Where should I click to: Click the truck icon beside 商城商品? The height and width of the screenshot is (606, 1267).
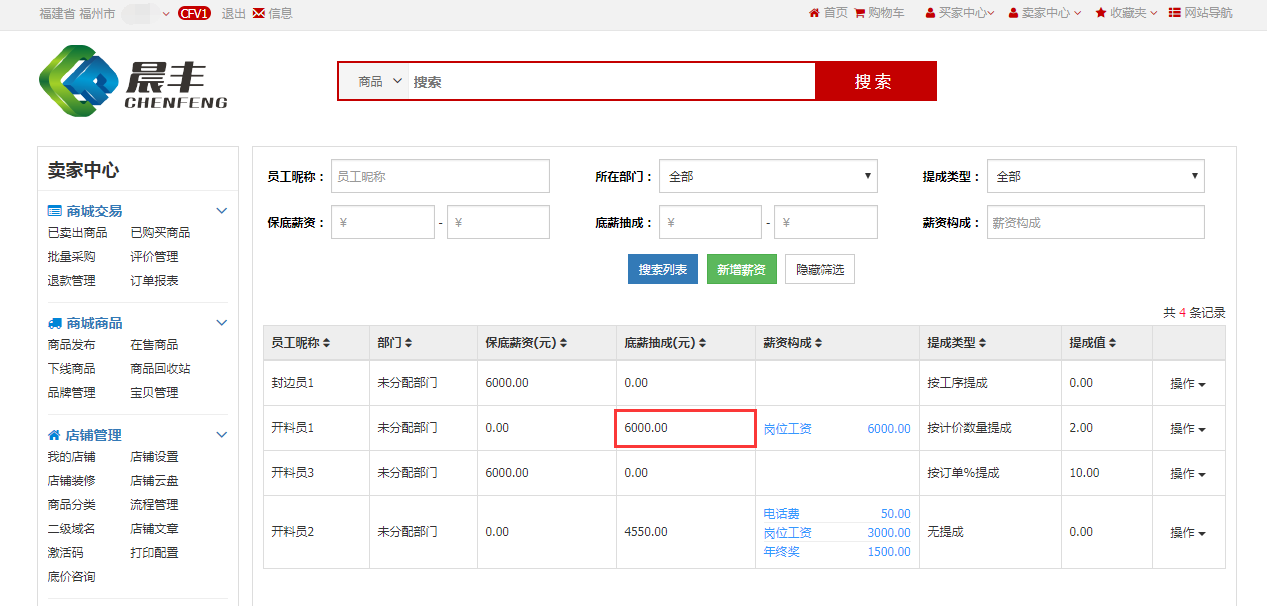pyautogui.click(x=55, y=323)
